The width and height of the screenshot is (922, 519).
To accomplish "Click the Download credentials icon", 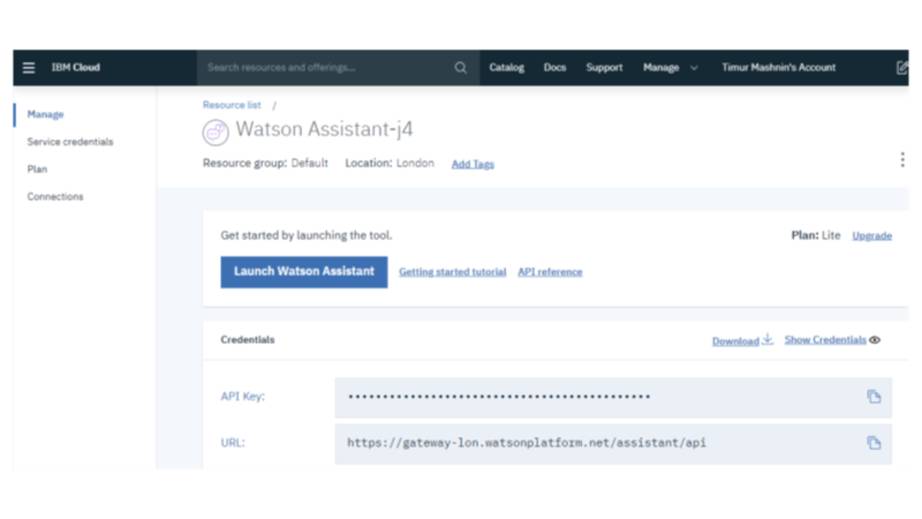I will (x=767, y=340).
